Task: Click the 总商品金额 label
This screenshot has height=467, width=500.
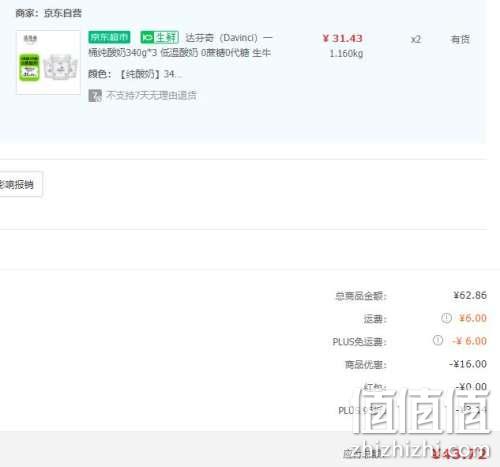Action: pos(361,296)
